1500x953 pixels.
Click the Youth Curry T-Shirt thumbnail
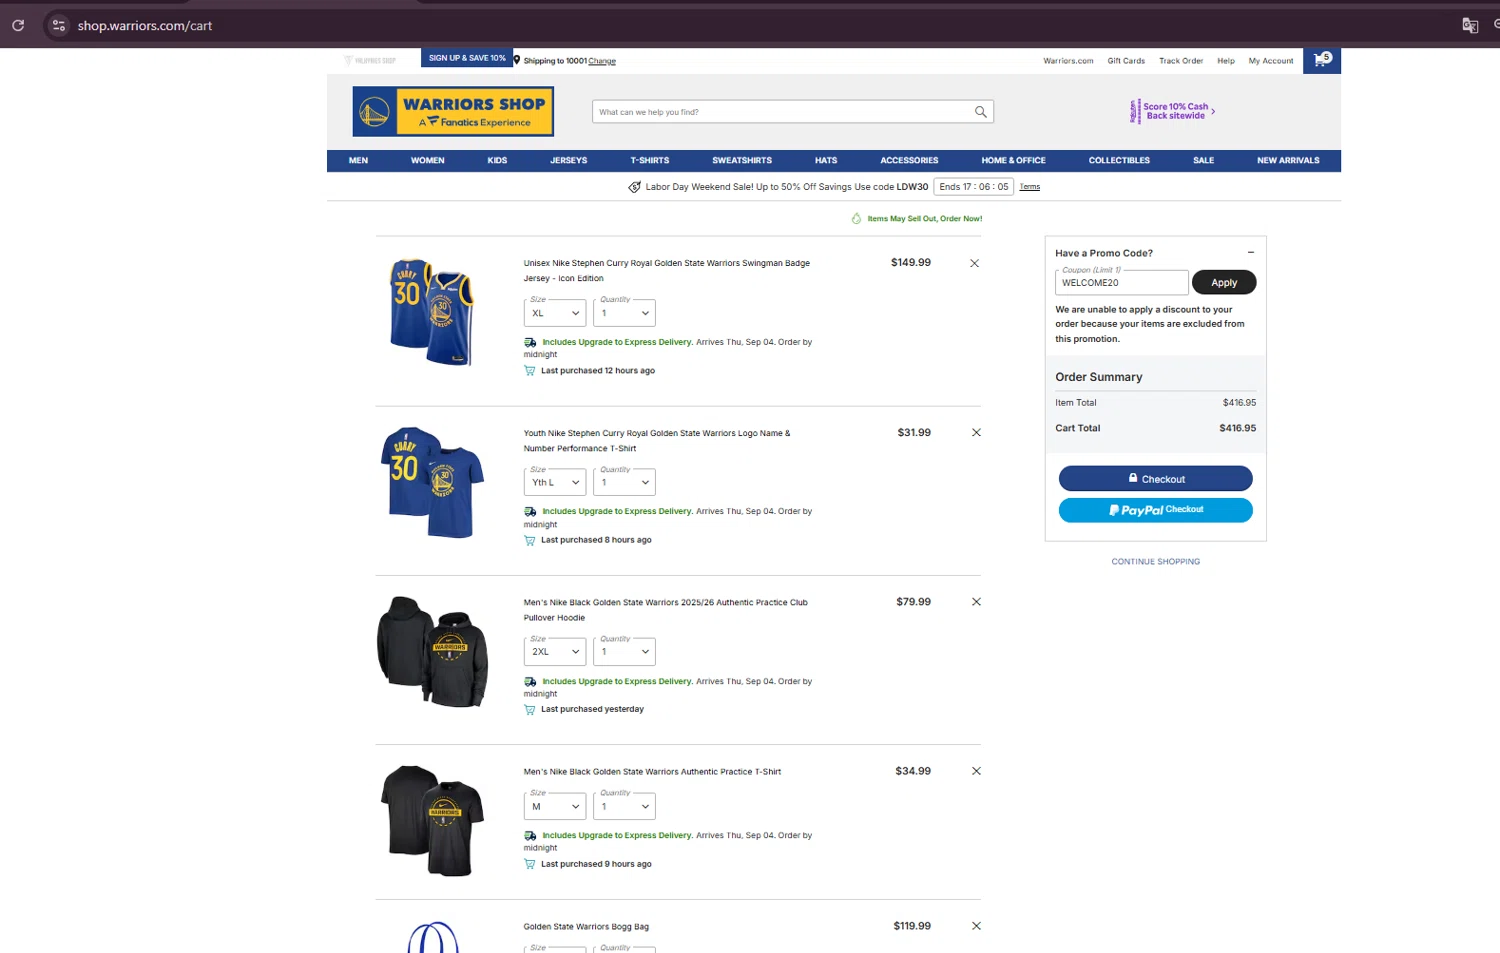pos(432,482)
